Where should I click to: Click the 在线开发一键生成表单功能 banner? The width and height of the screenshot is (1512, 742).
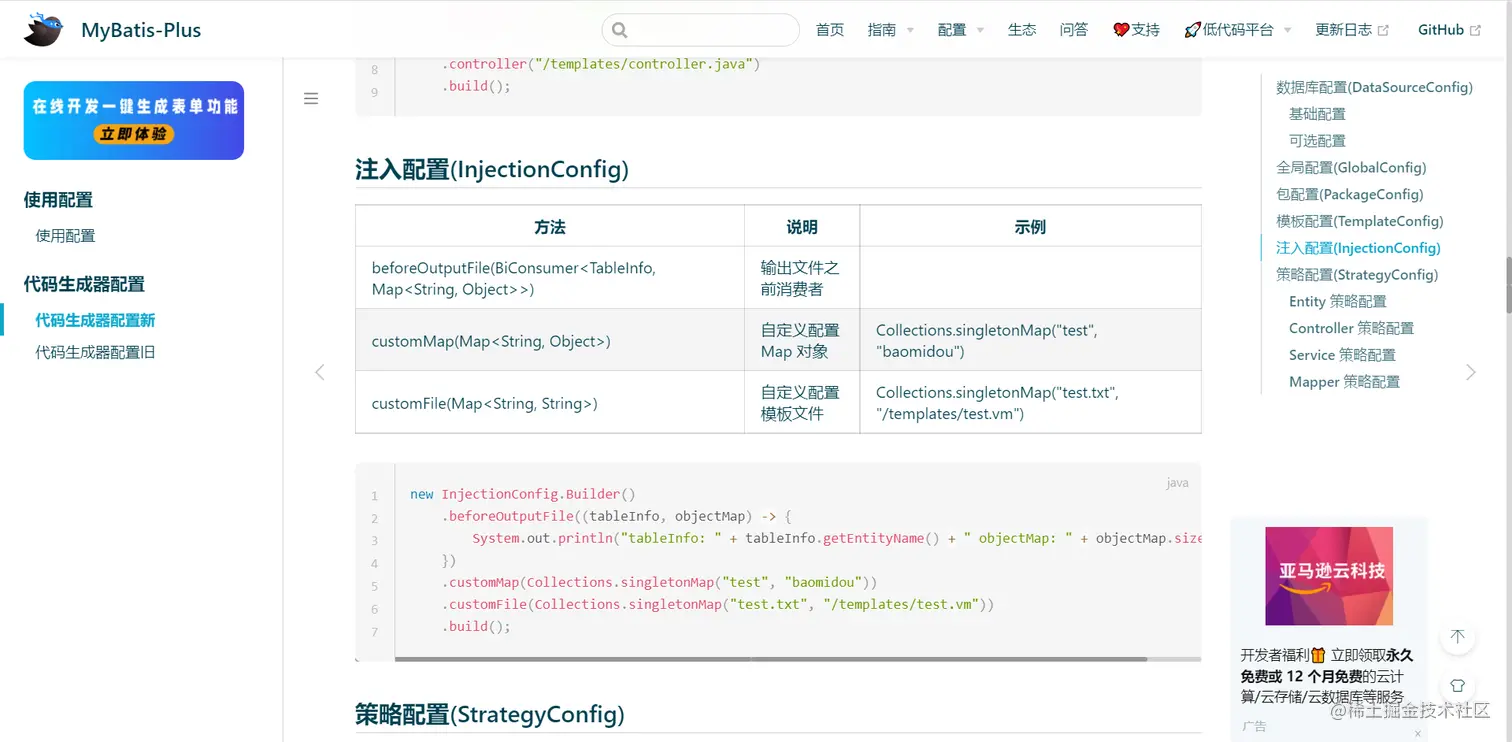coord(134,120)
